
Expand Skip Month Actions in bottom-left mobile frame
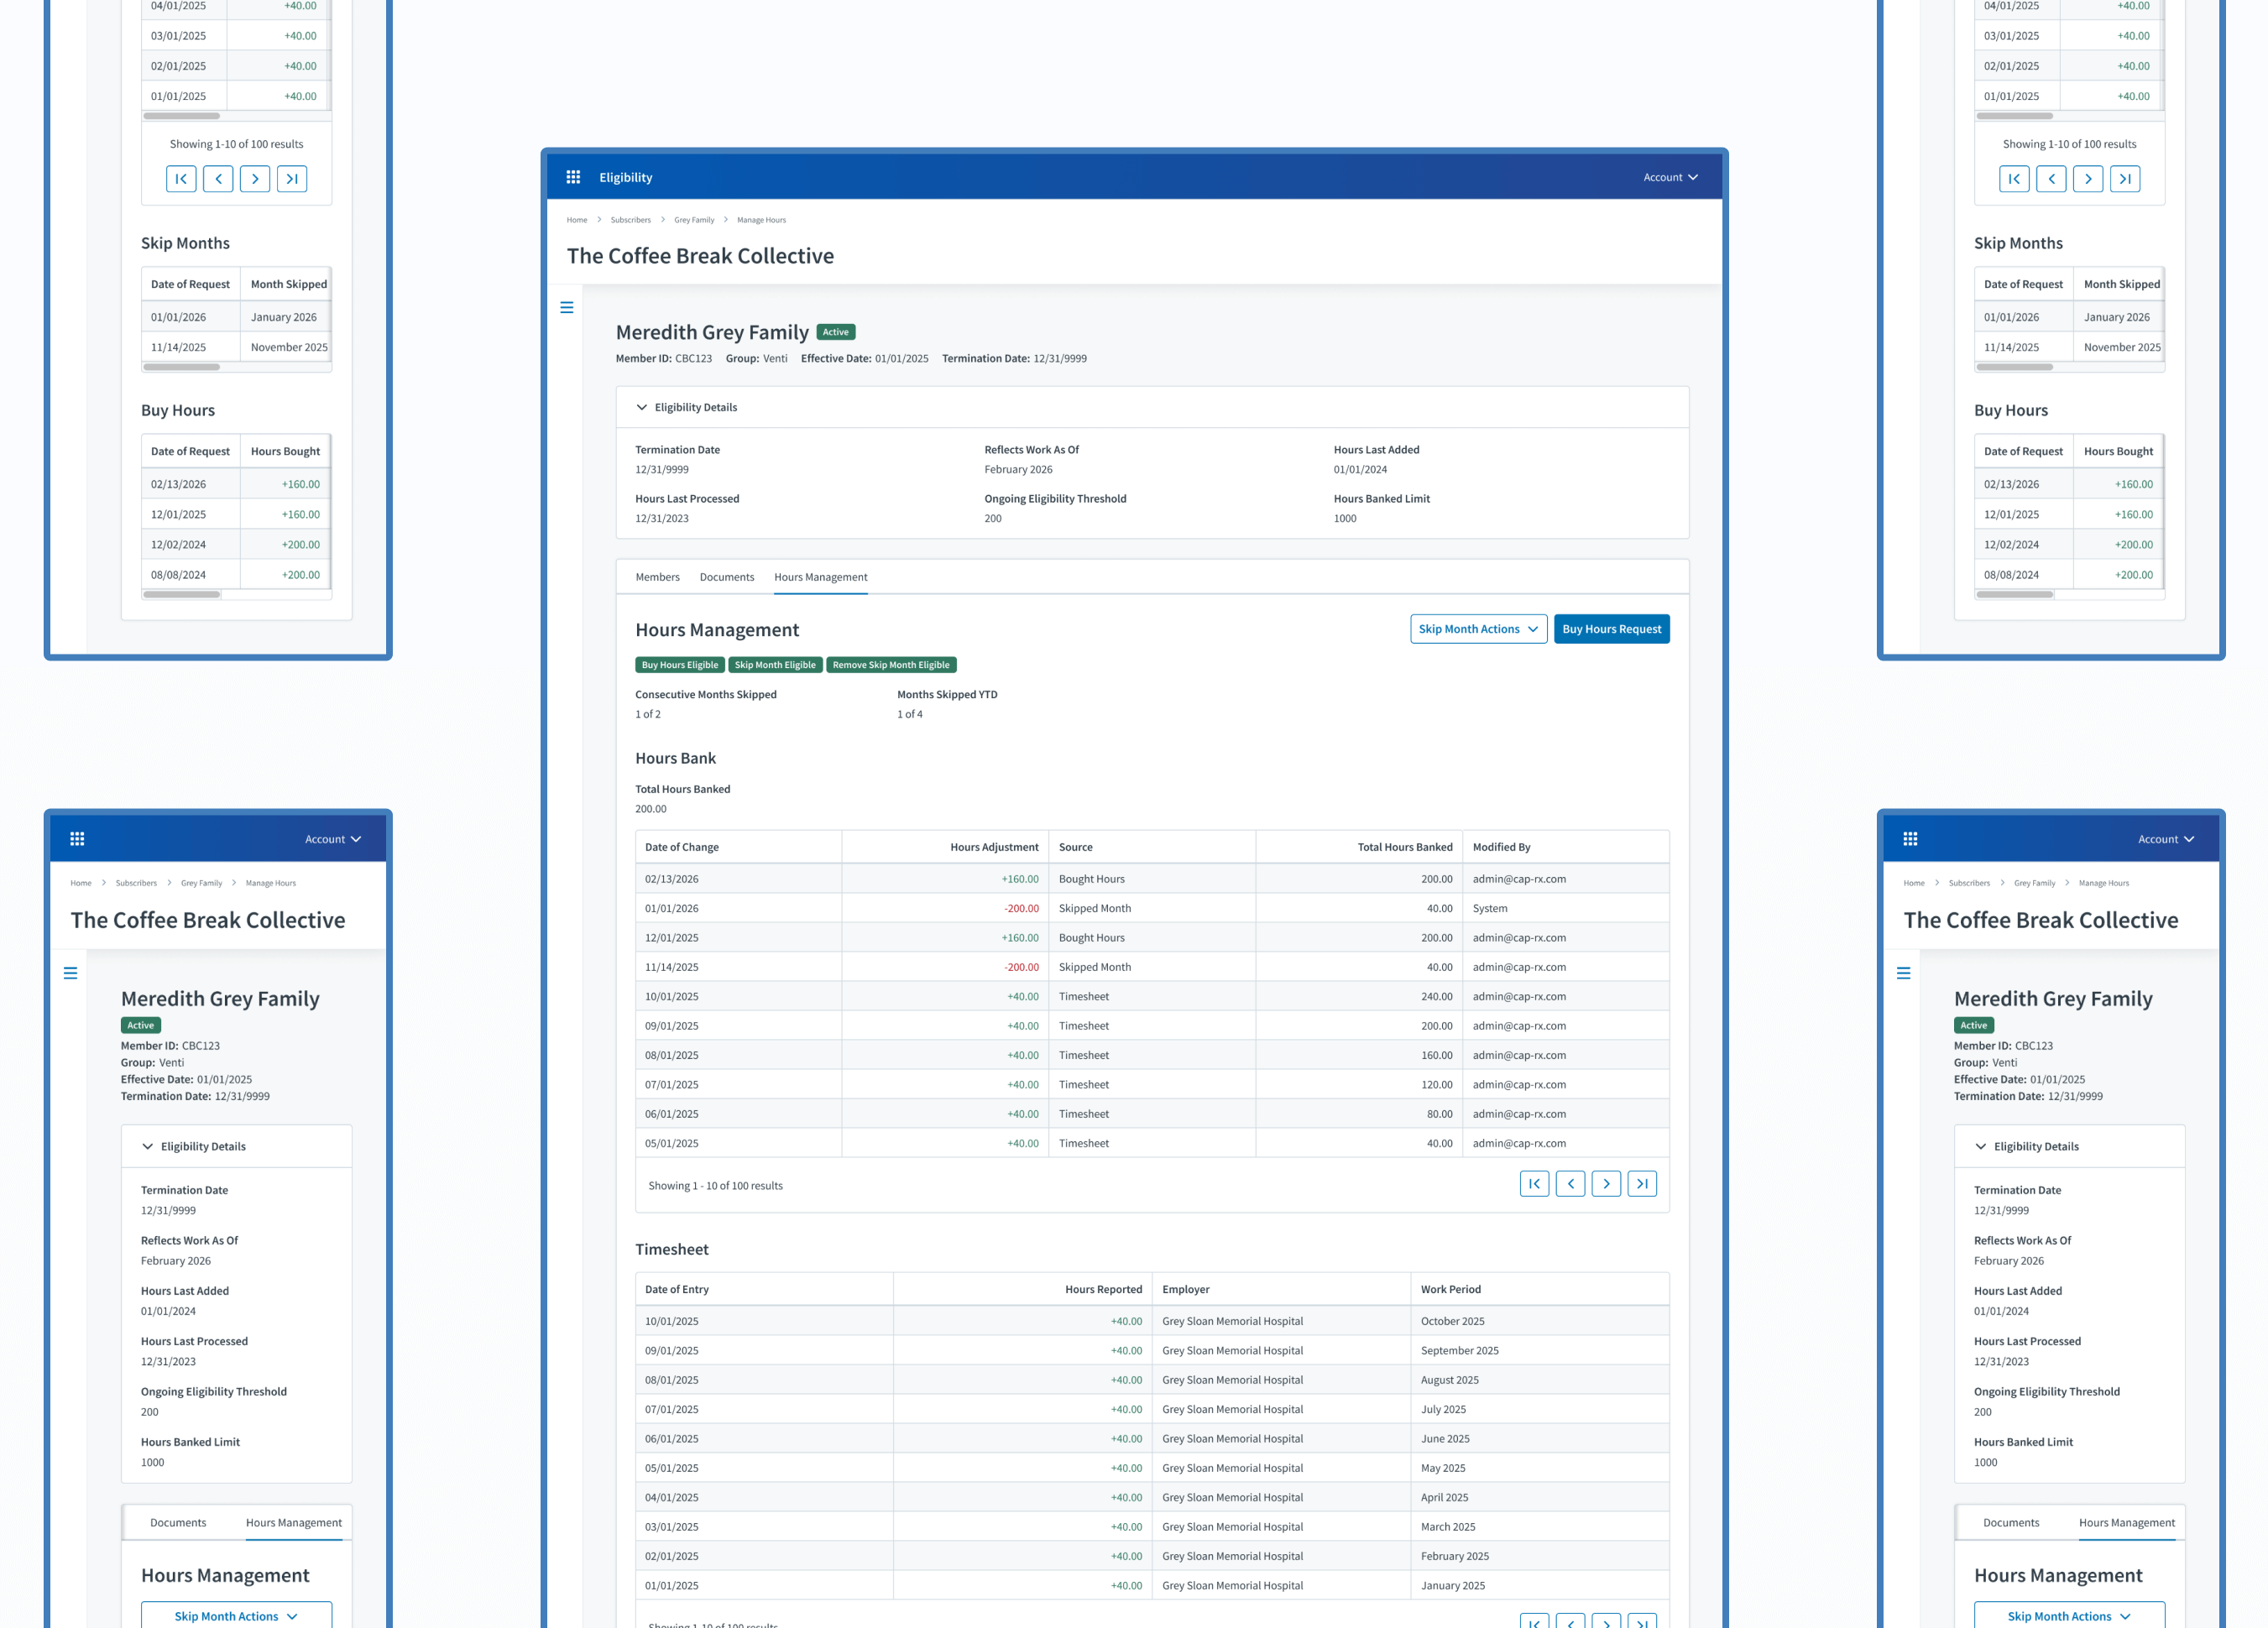(x=236, y=1616)
